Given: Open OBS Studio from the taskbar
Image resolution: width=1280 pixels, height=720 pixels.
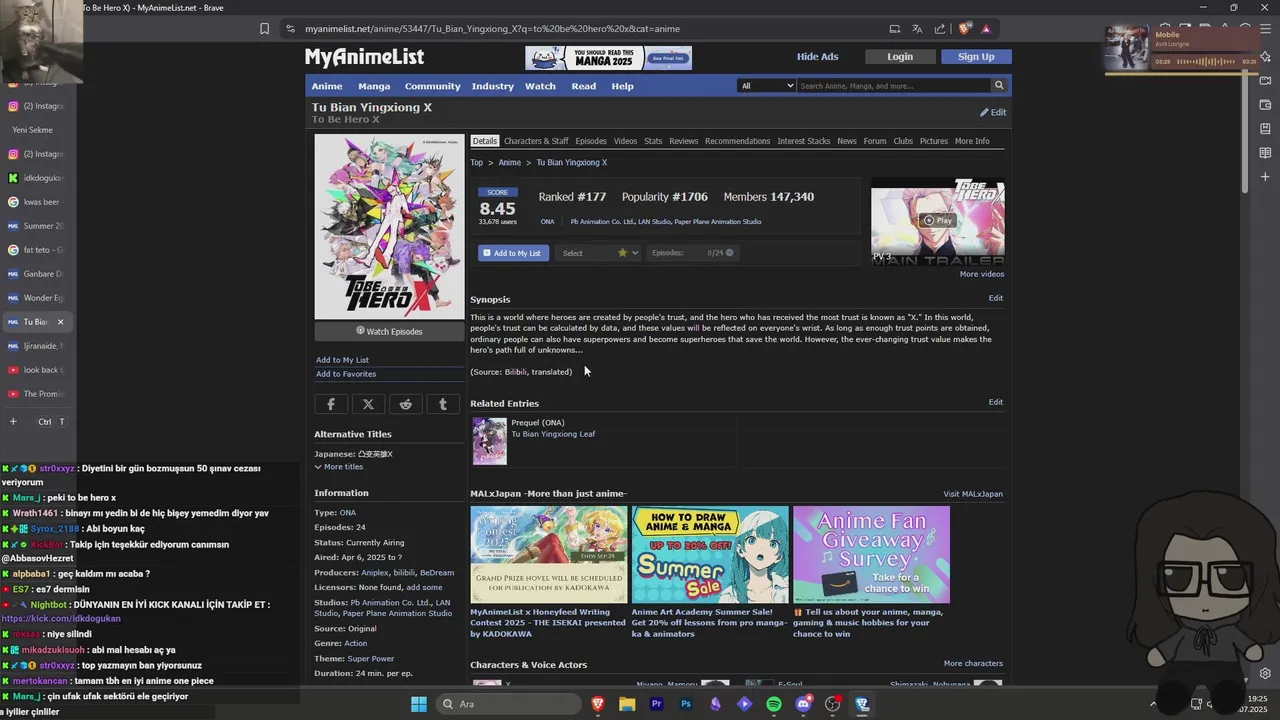Looking at the screenshot, I should 832,704.
